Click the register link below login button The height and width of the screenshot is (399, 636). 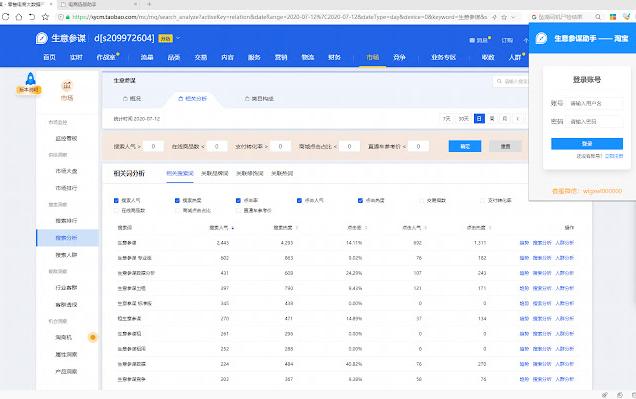coord(614,156)
